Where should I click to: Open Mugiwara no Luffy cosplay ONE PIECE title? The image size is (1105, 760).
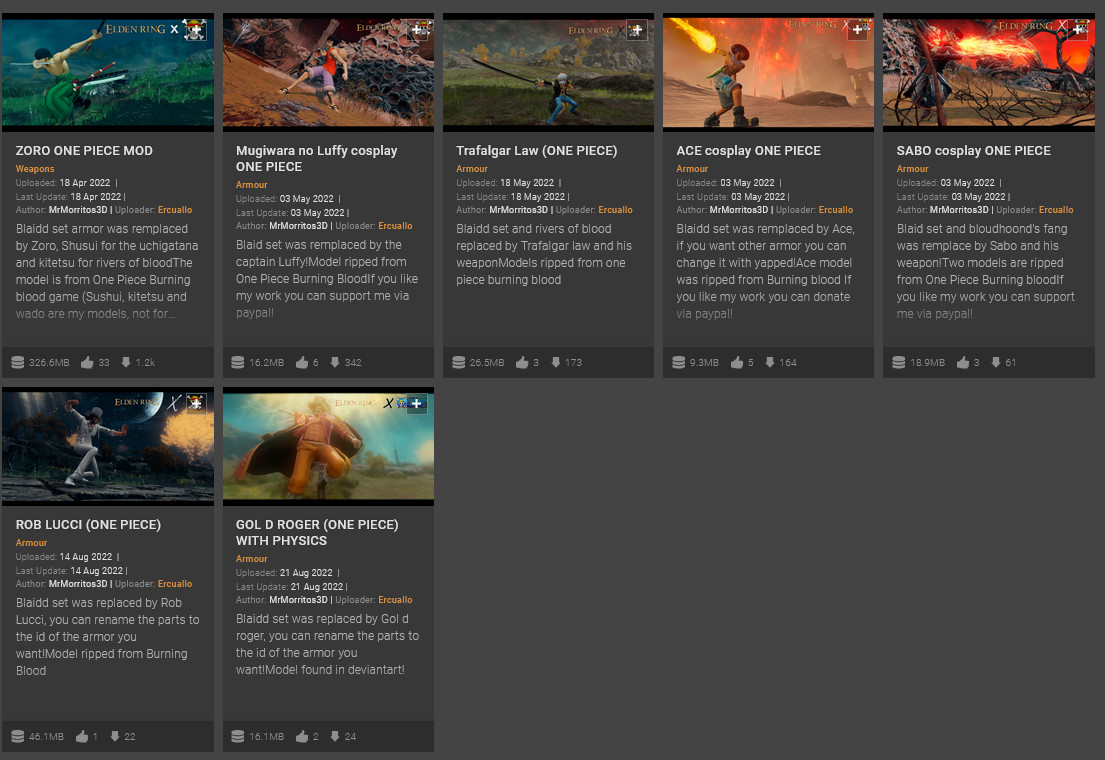pos(316,159)
